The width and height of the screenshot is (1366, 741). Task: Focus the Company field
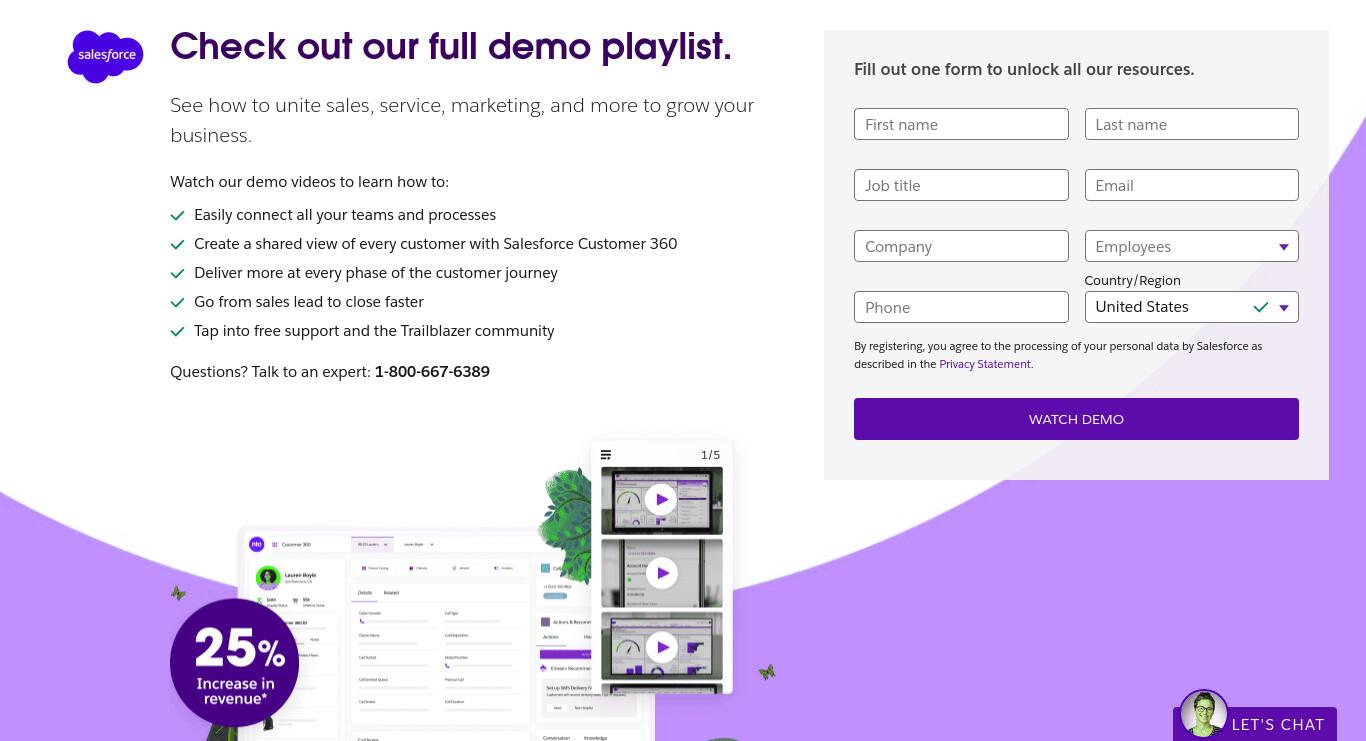click(x=961, y=246)
